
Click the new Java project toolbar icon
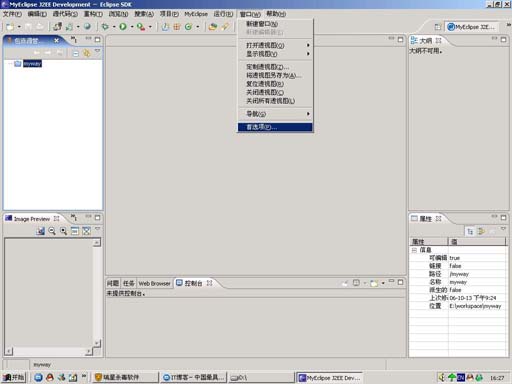[x=165, y=27]
